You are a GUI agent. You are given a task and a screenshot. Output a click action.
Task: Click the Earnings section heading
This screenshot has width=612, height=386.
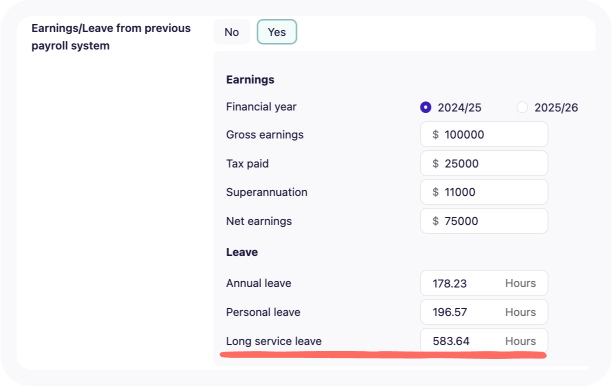[x=250, y=80]
